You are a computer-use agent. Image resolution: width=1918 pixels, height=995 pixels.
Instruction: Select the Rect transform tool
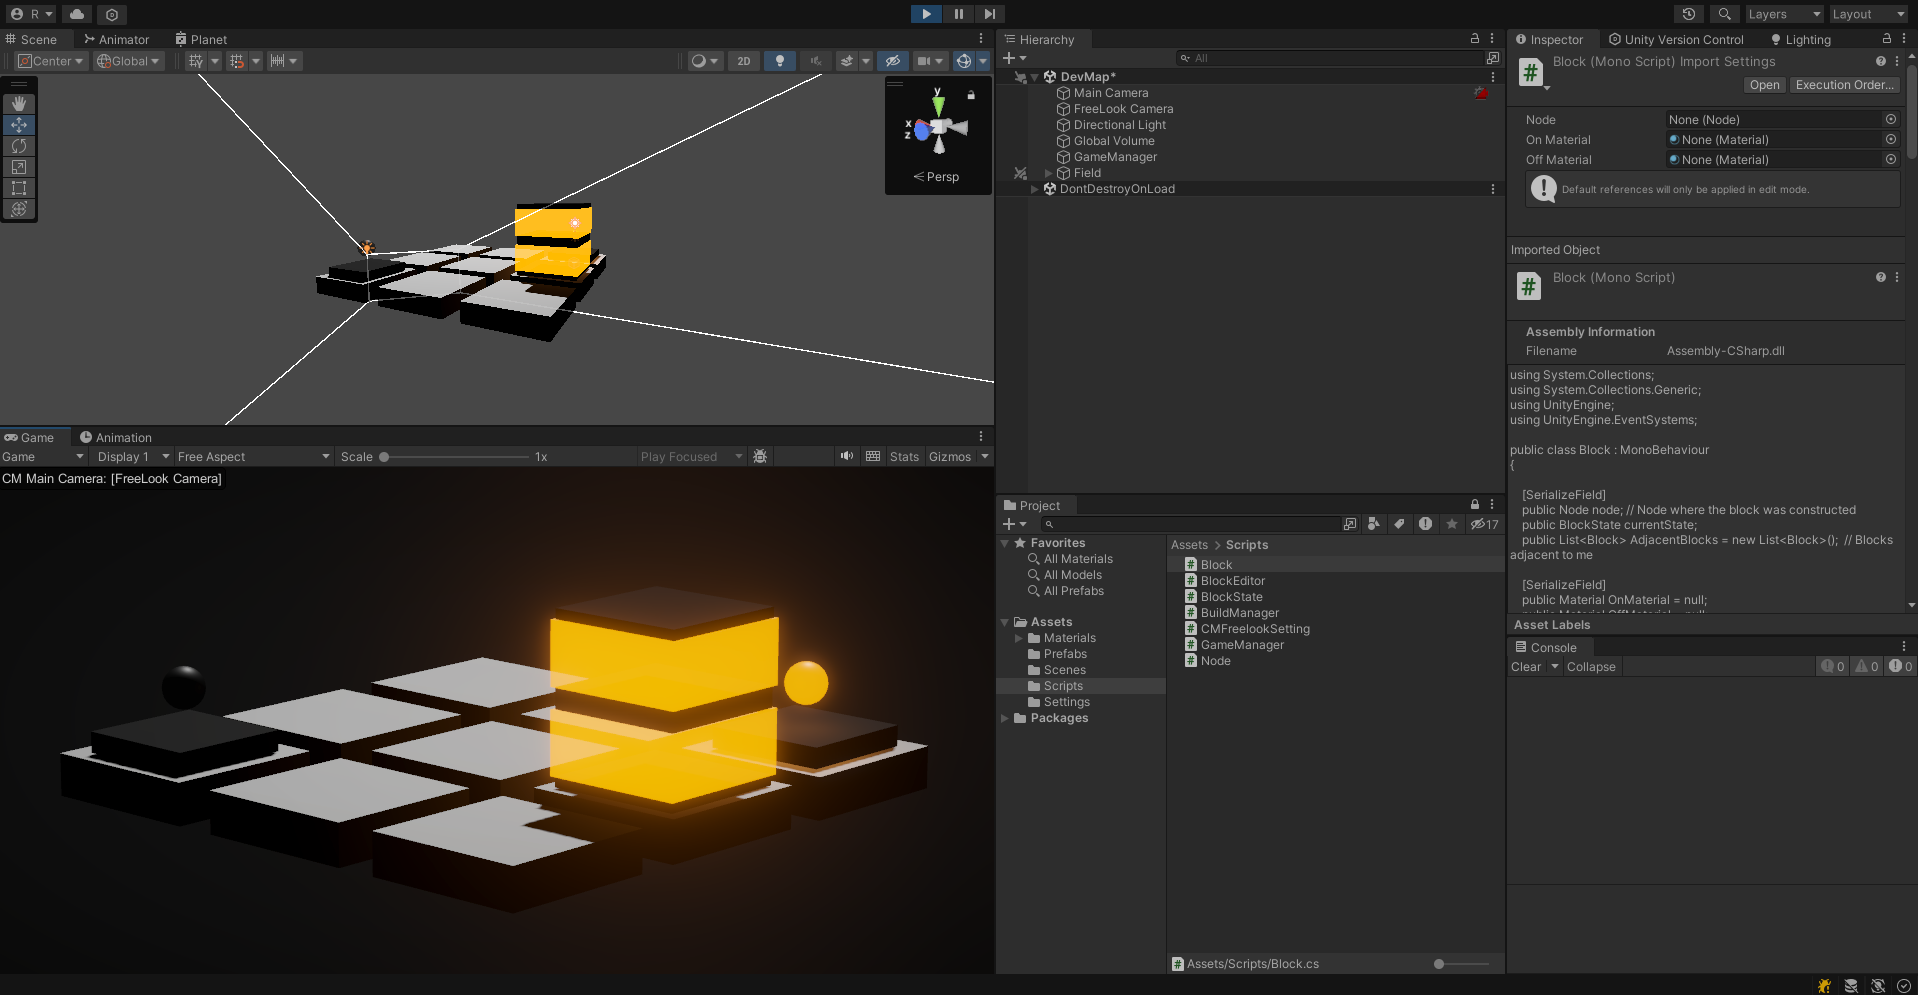pos(19,188)
